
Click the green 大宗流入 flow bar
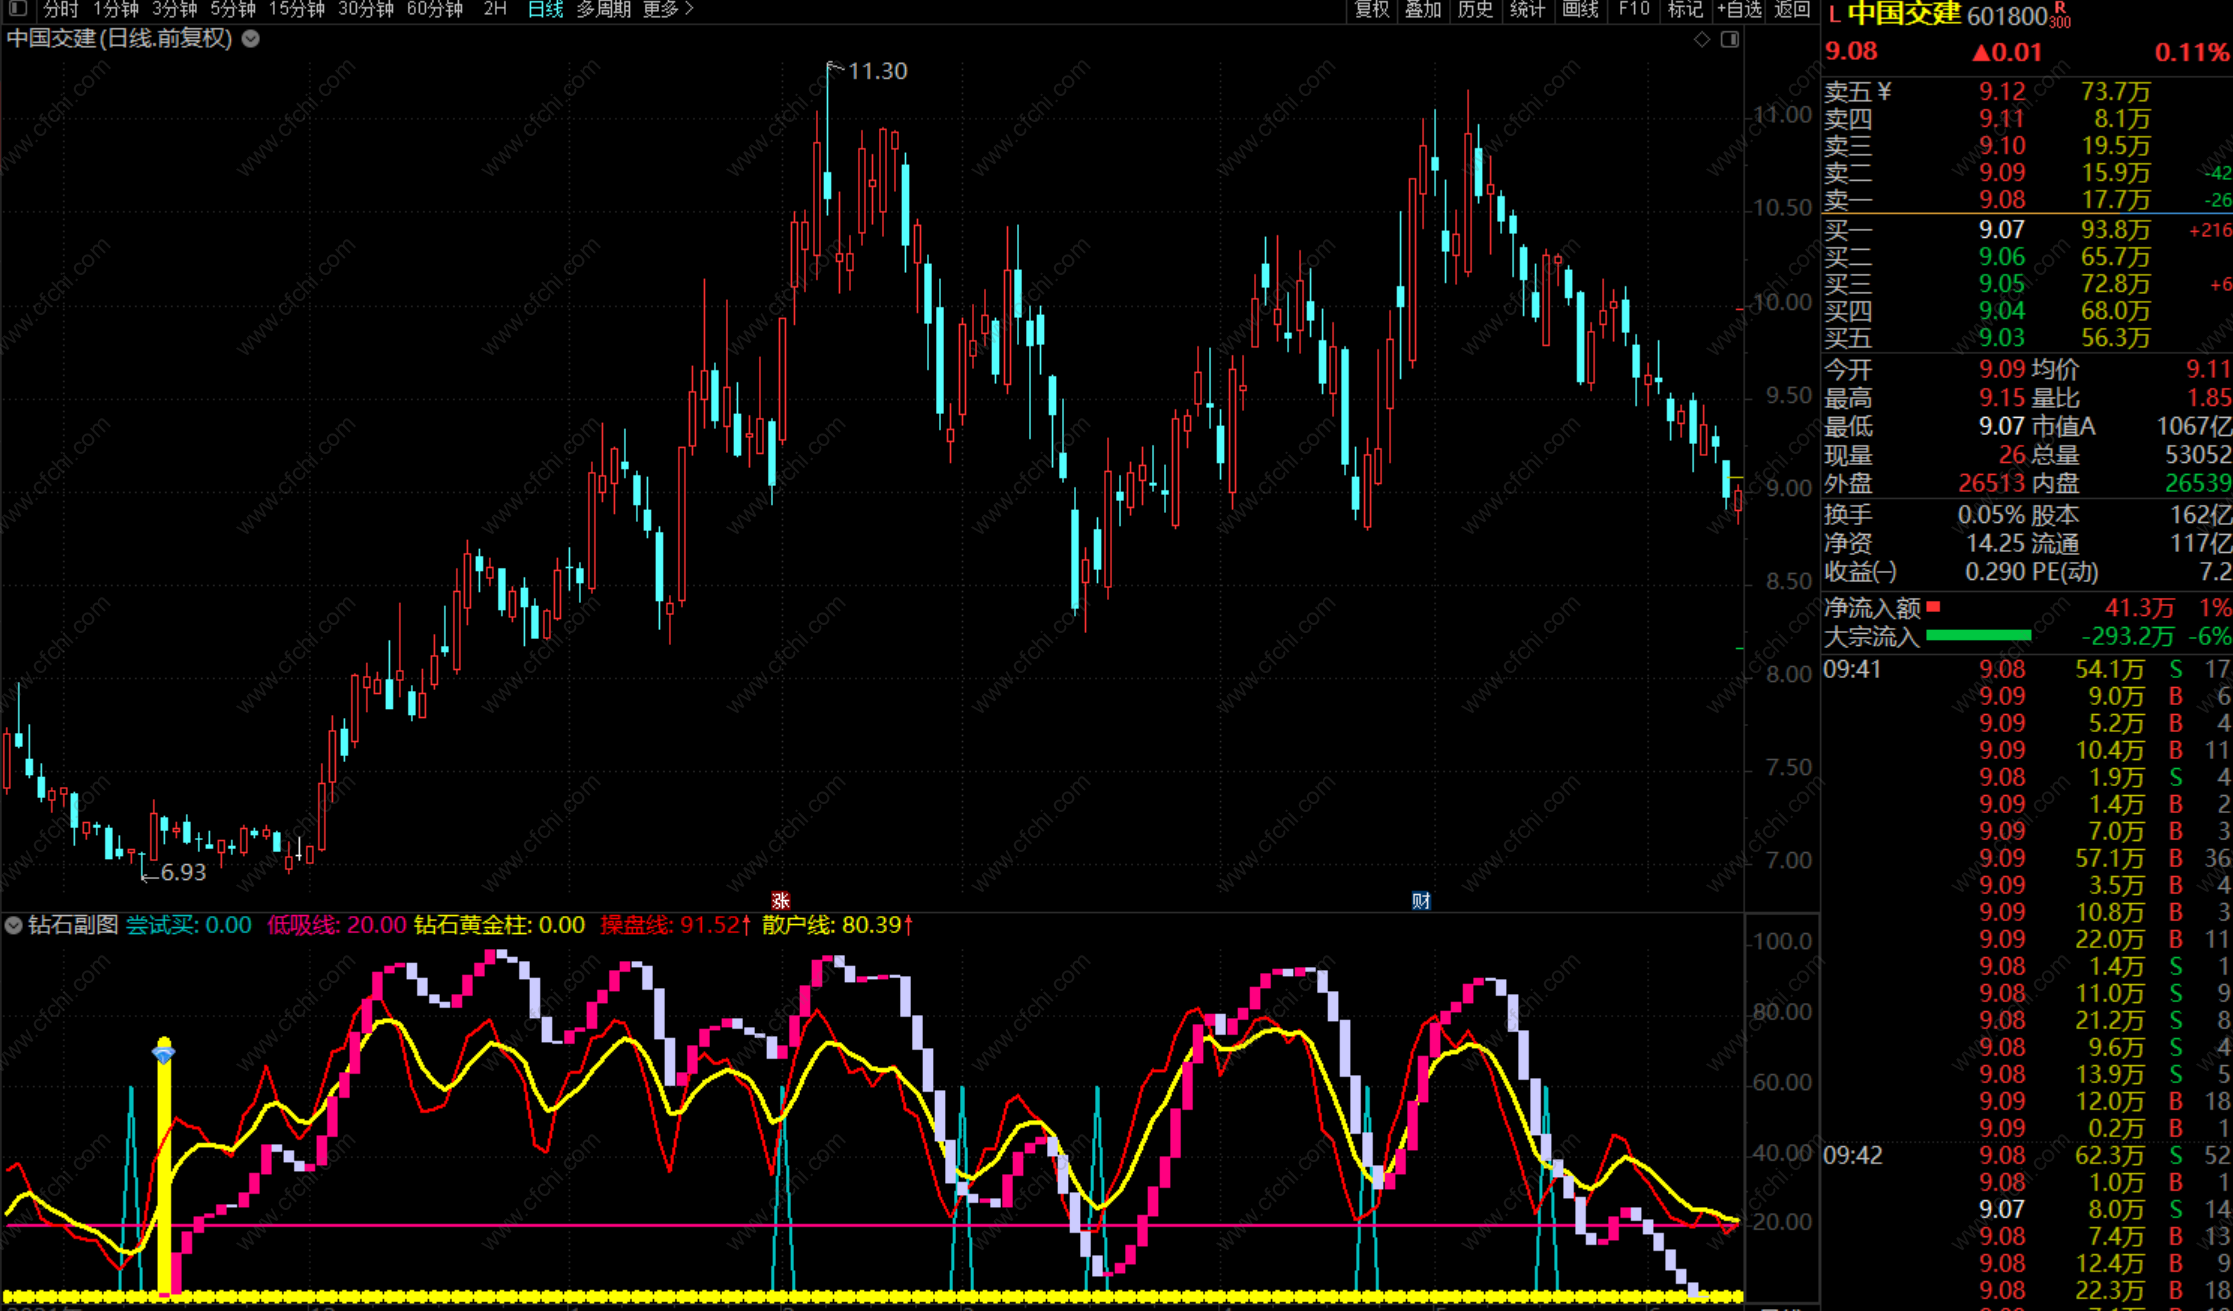pos(1978,636)
